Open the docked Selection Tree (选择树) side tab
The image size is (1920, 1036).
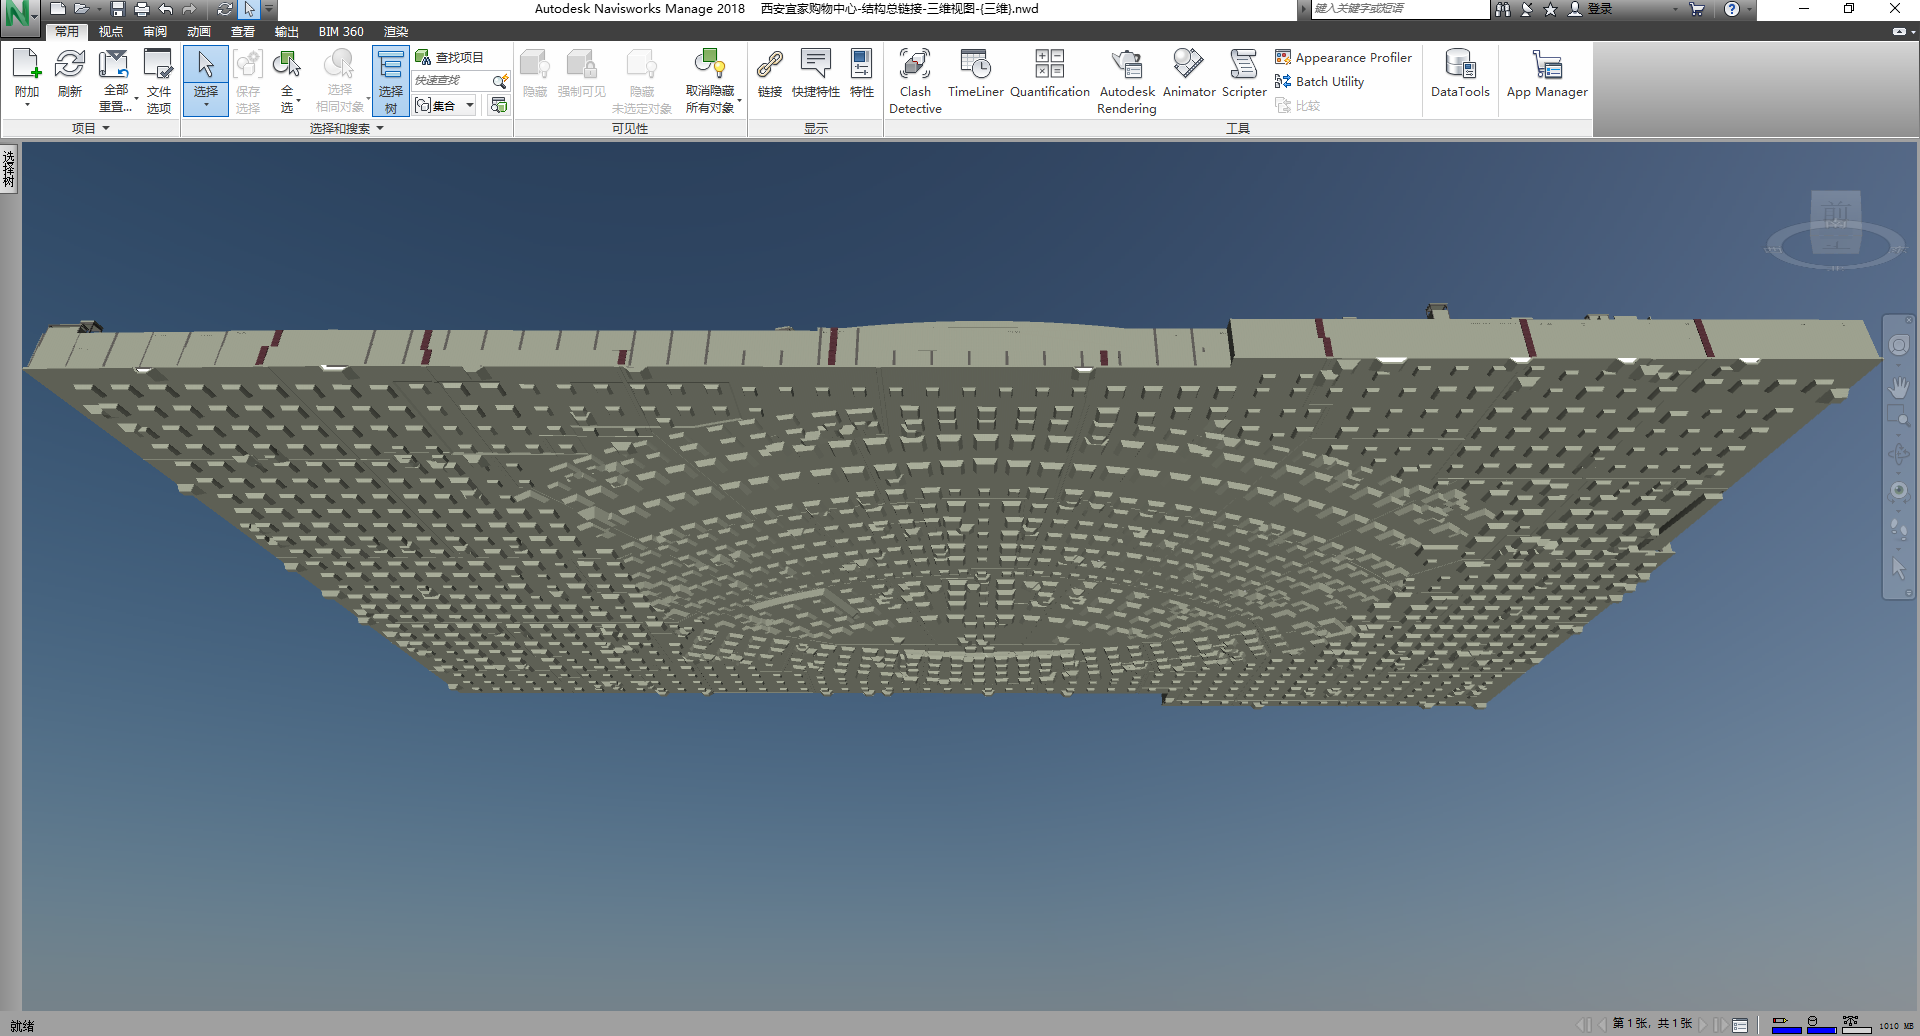click(x=9, y=168)
